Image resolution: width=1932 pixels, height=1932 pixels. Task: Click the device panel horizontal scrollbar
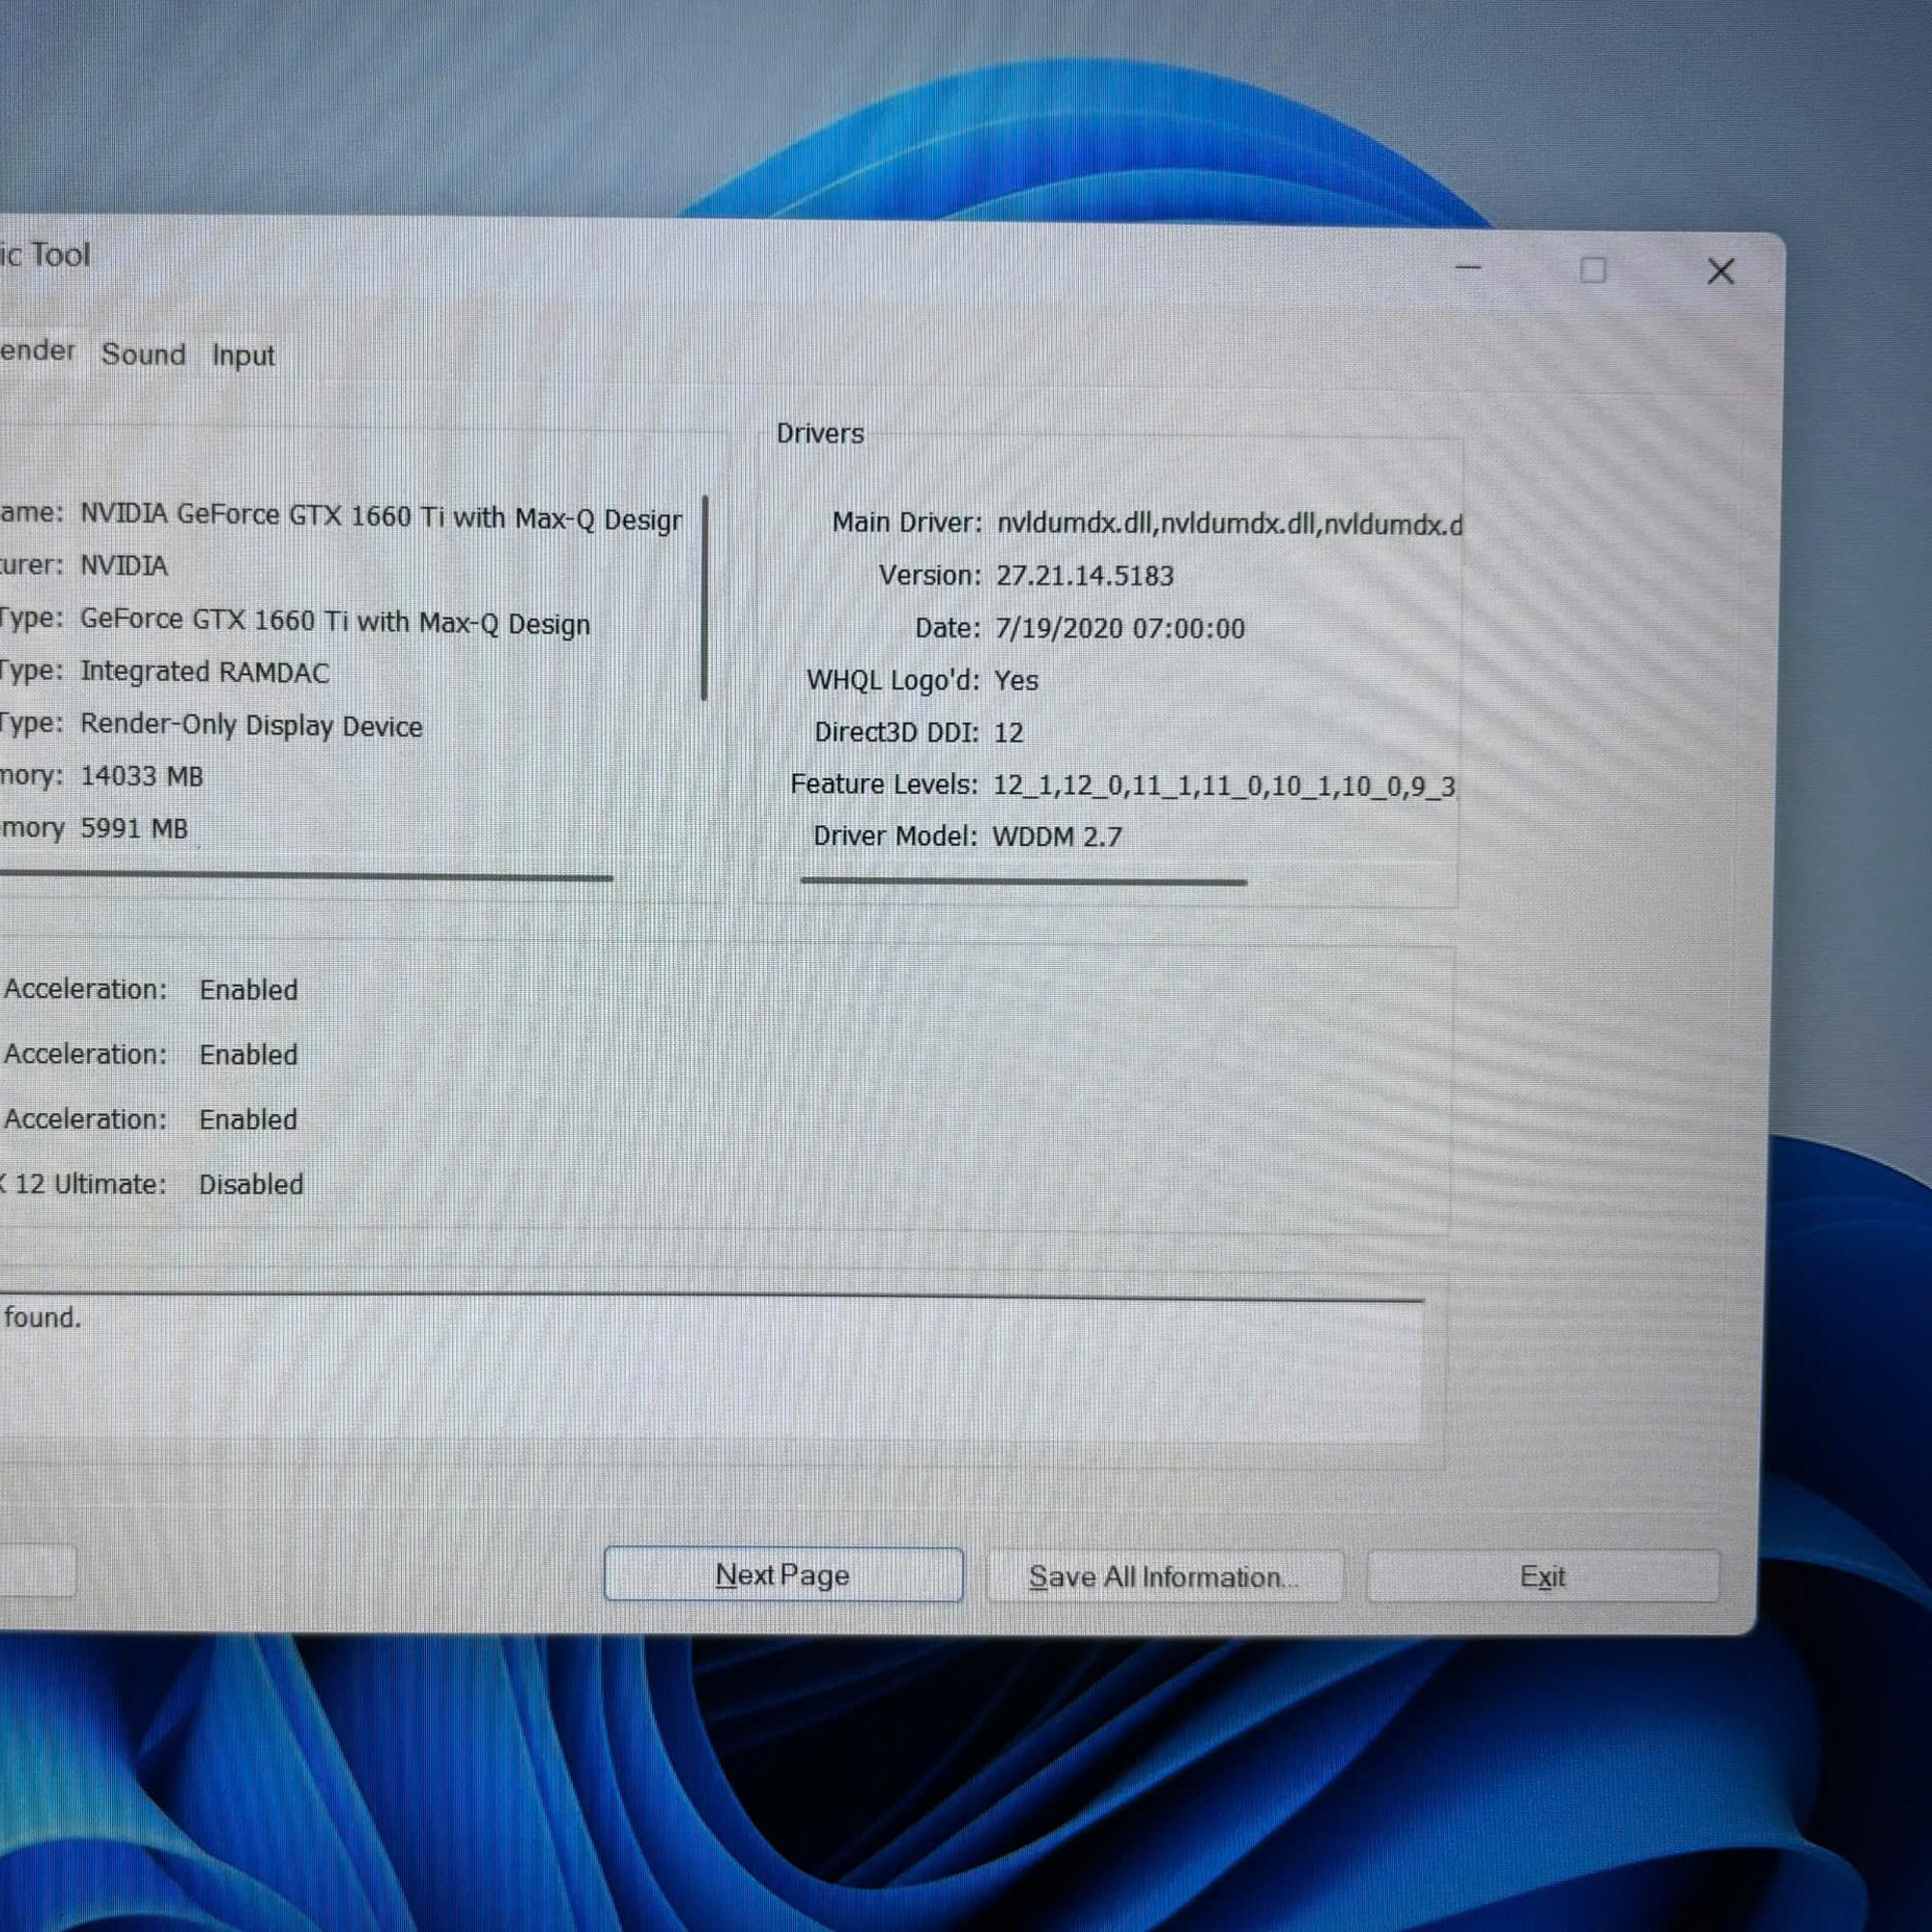305,877
